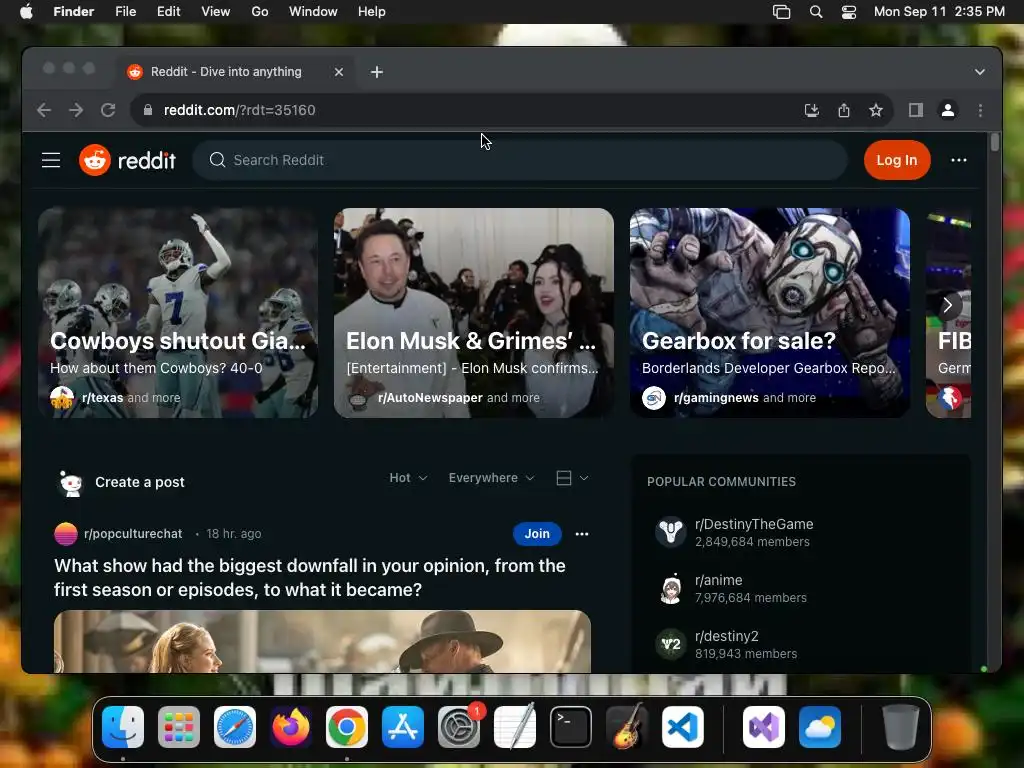The image size is (1024, 768).
Task: Click the page vertical scrollbar
Action: click(994, 142)
